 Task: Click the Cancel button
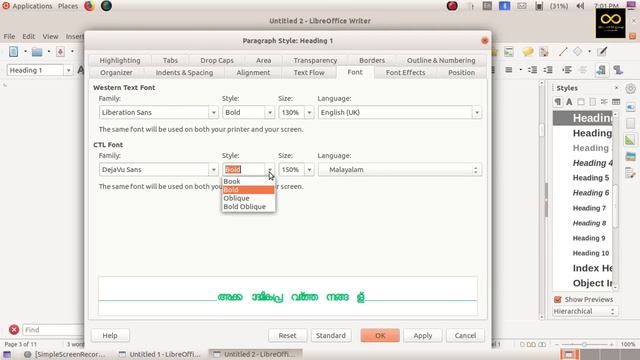[x=465, y=336]
